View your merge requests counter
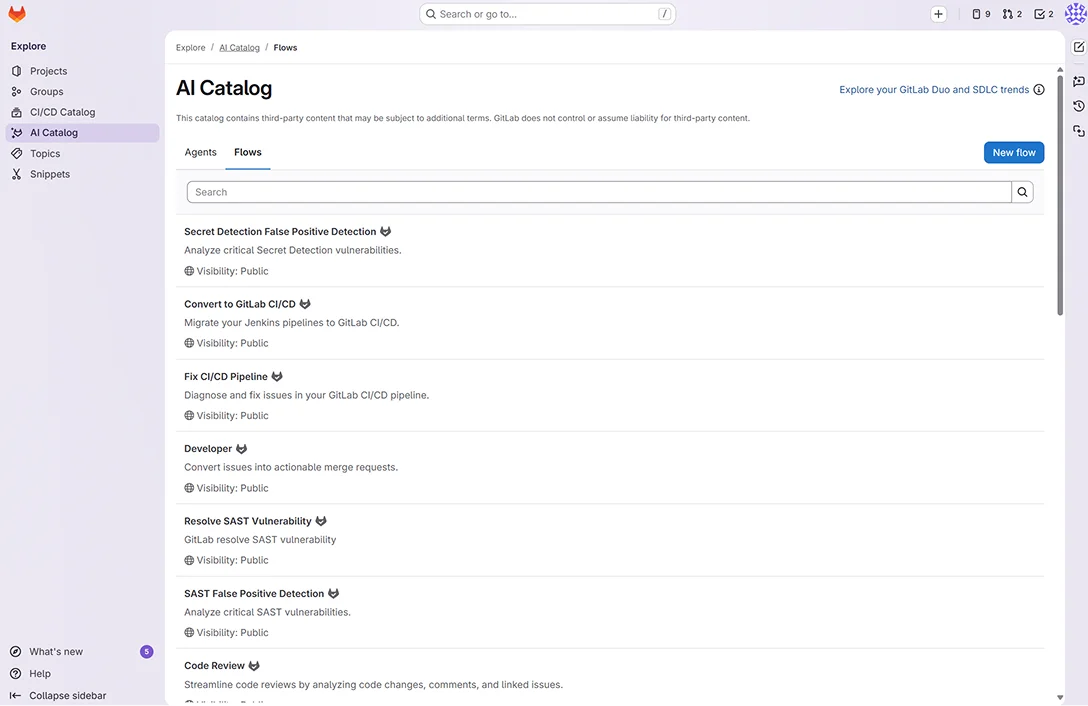 click(x=1012, y=13)
